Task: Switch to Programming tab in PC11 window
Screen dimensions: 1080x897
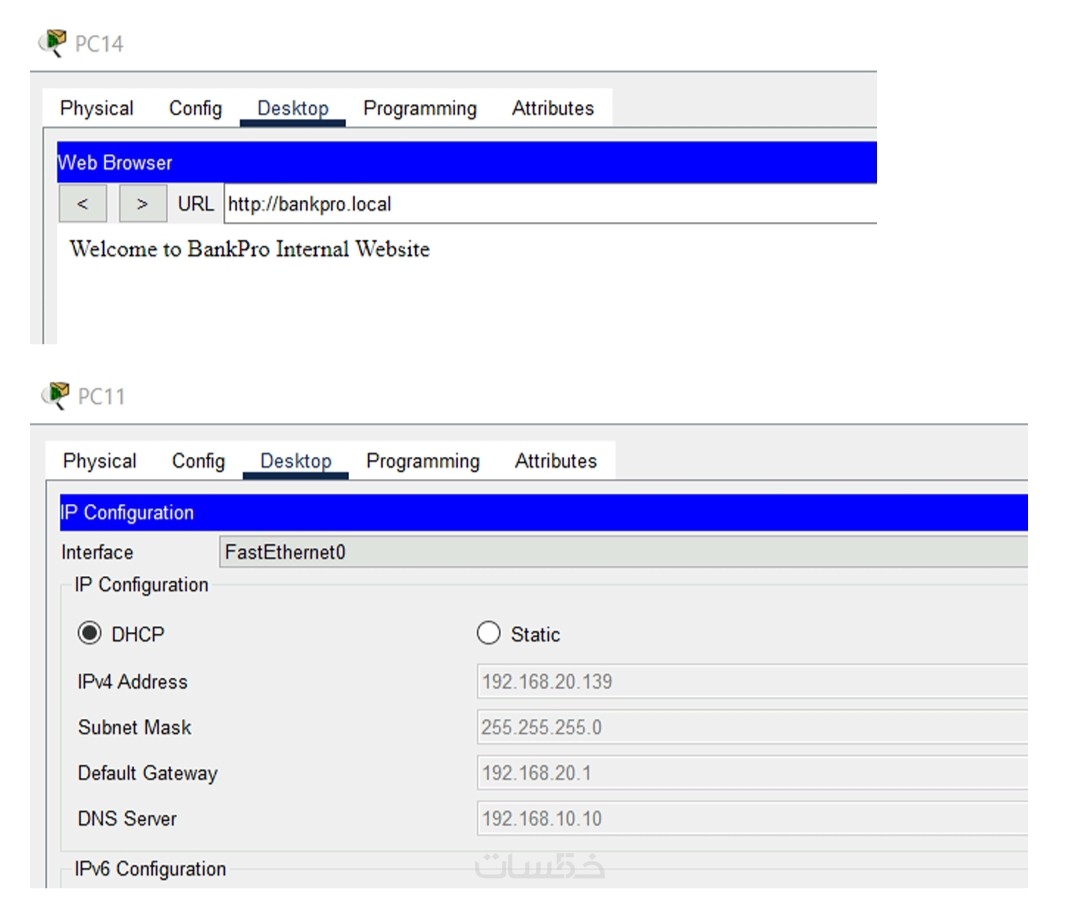Action: tap(423, 461)
